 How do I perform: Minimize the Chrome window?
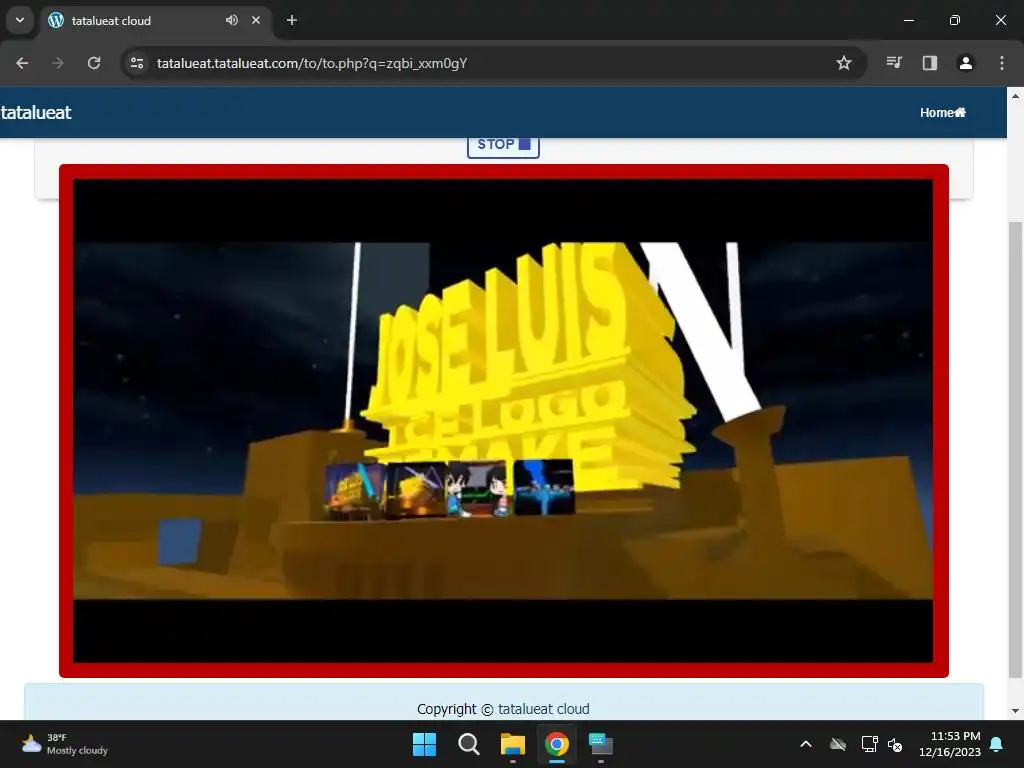click(908, 20)
